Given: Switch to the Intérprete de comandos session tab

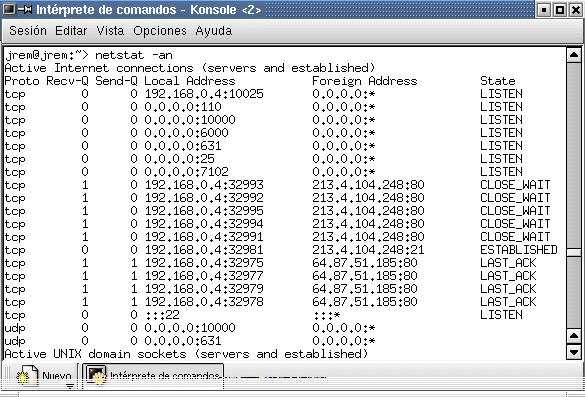Looking at the screenshot, I should (x=153, y=376).
